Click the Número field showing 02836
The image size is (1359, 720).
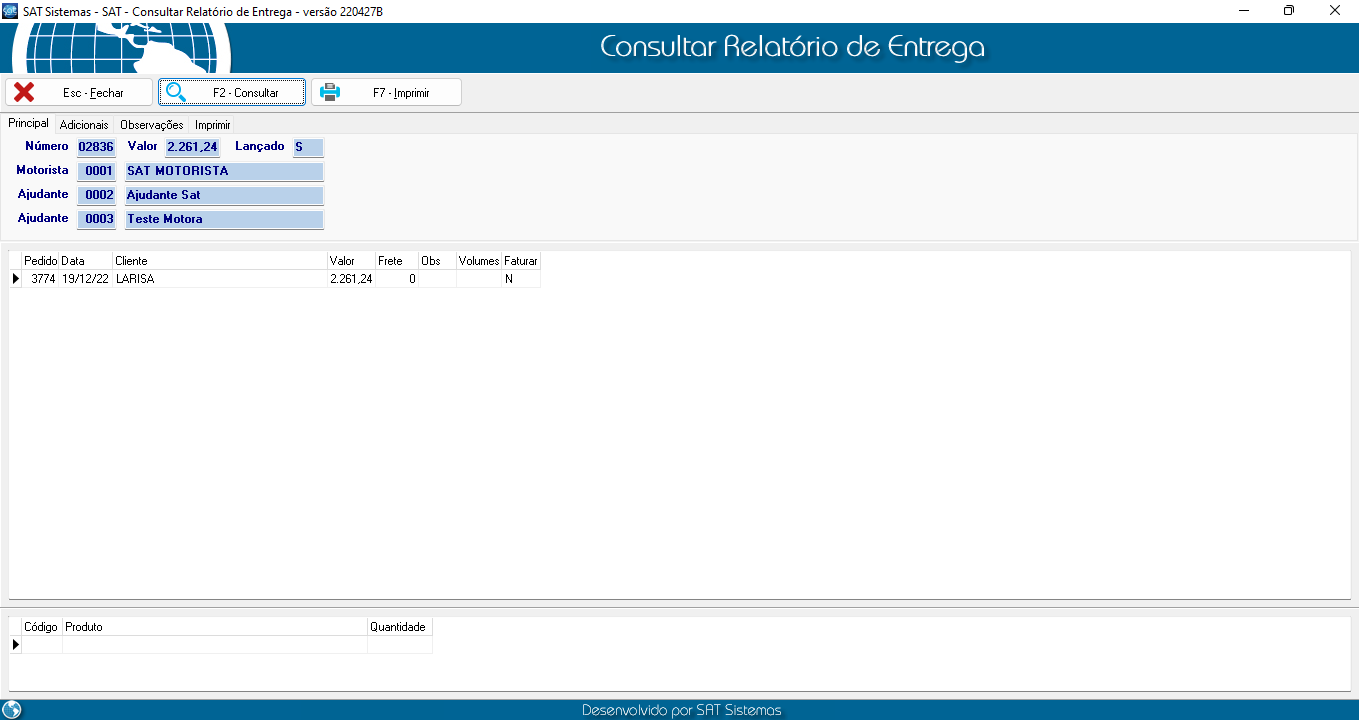[x=96, y=147]
